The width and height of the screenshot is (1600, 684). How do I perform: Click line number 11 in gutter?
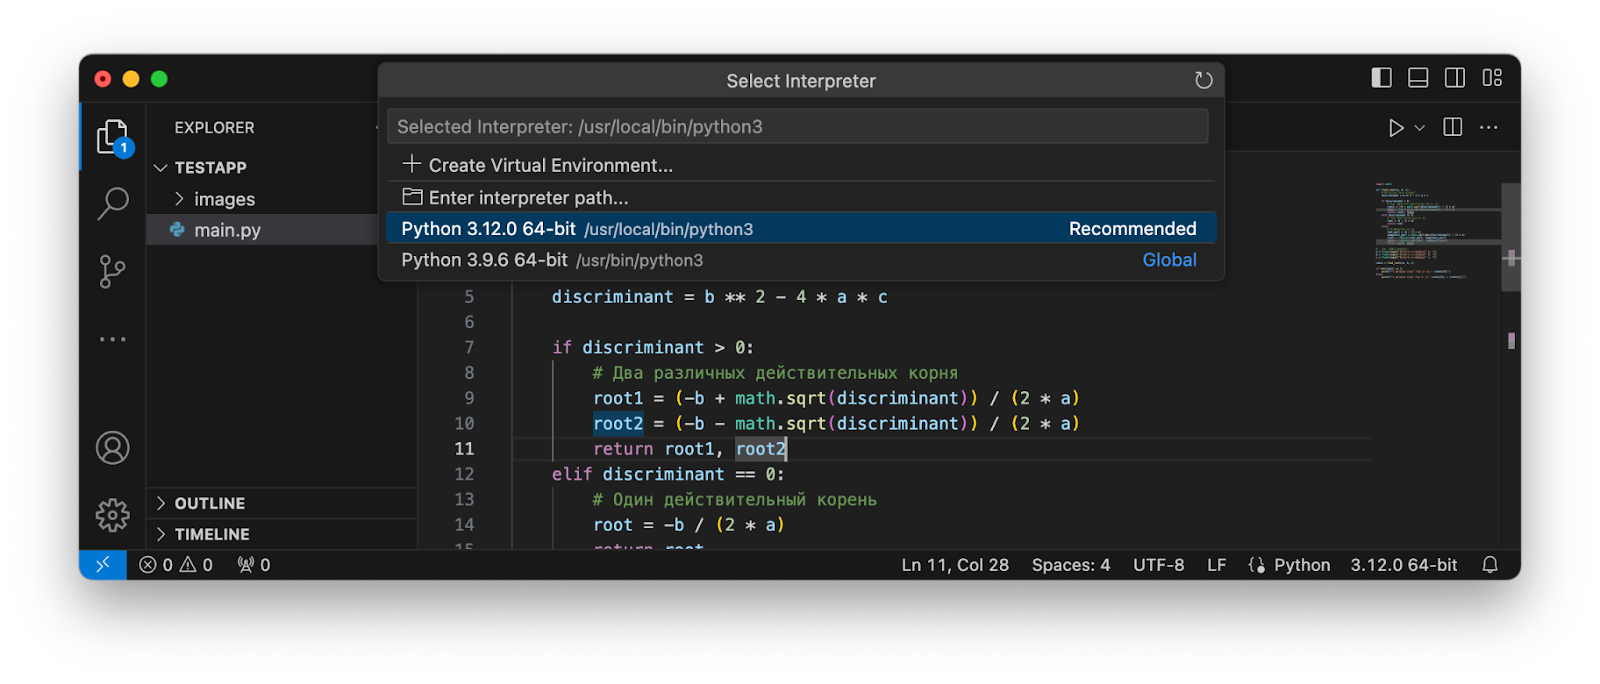pyautogui.click(x=464, y=449)
